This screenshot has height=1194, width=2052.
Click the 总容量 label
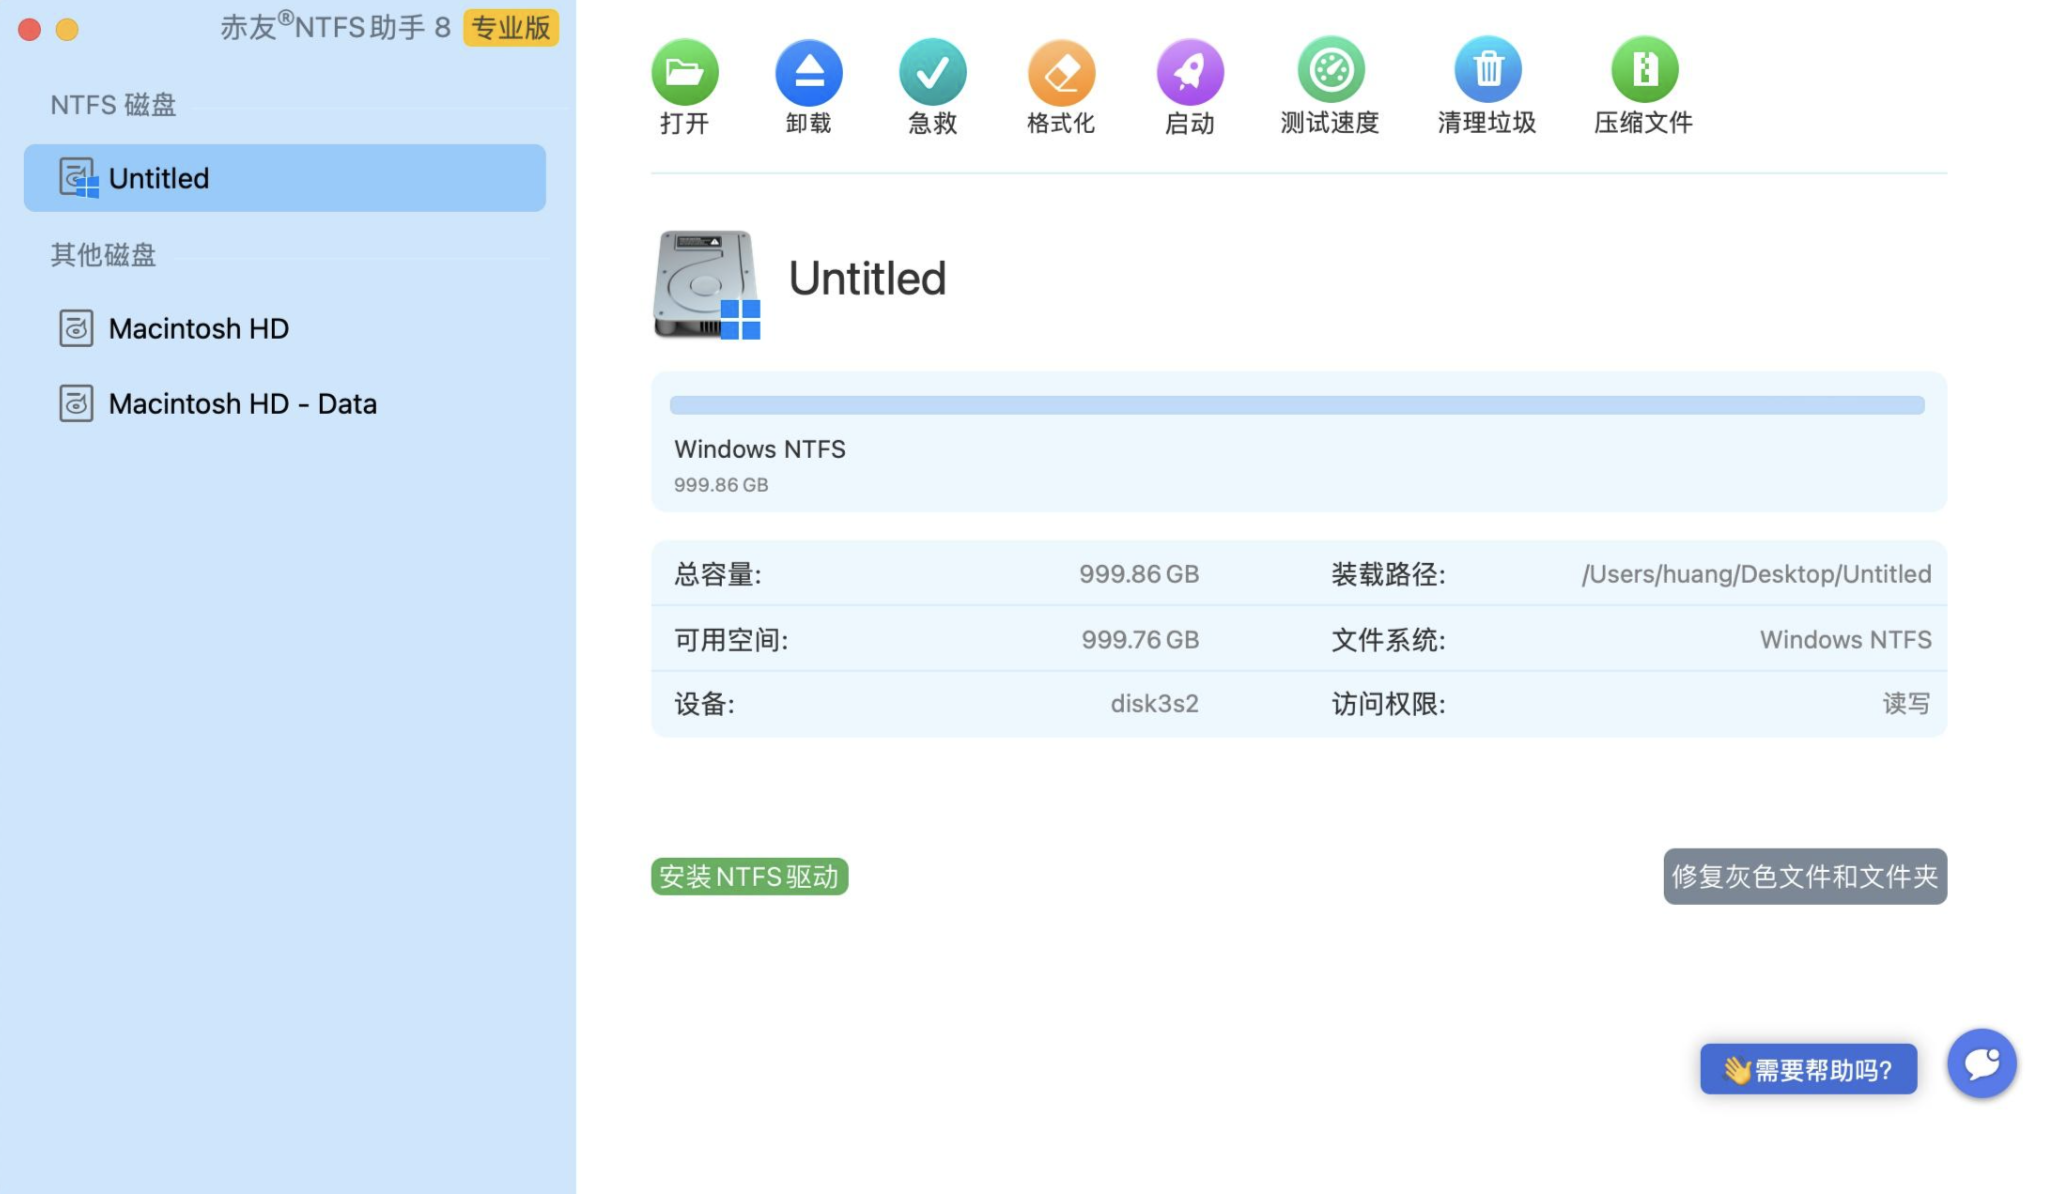coord(718,574)
